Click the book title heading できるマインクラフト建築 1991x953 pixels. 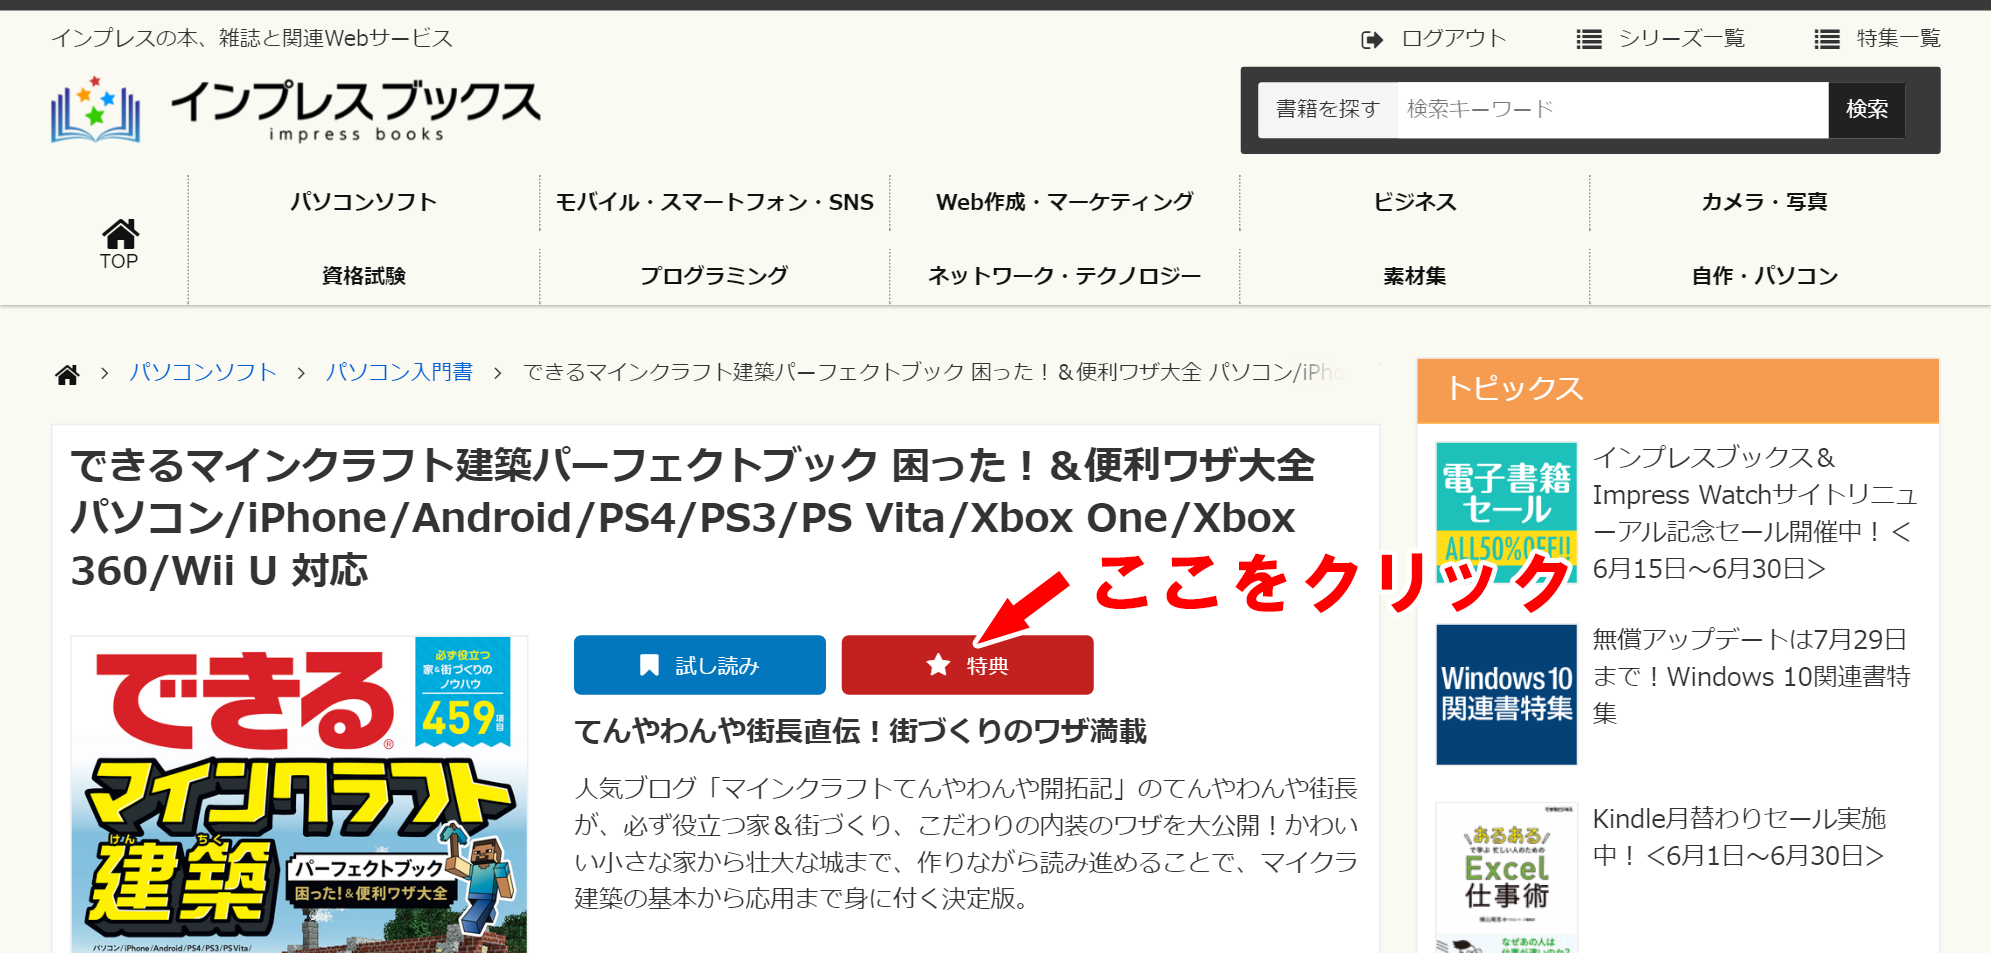point(692,518)
